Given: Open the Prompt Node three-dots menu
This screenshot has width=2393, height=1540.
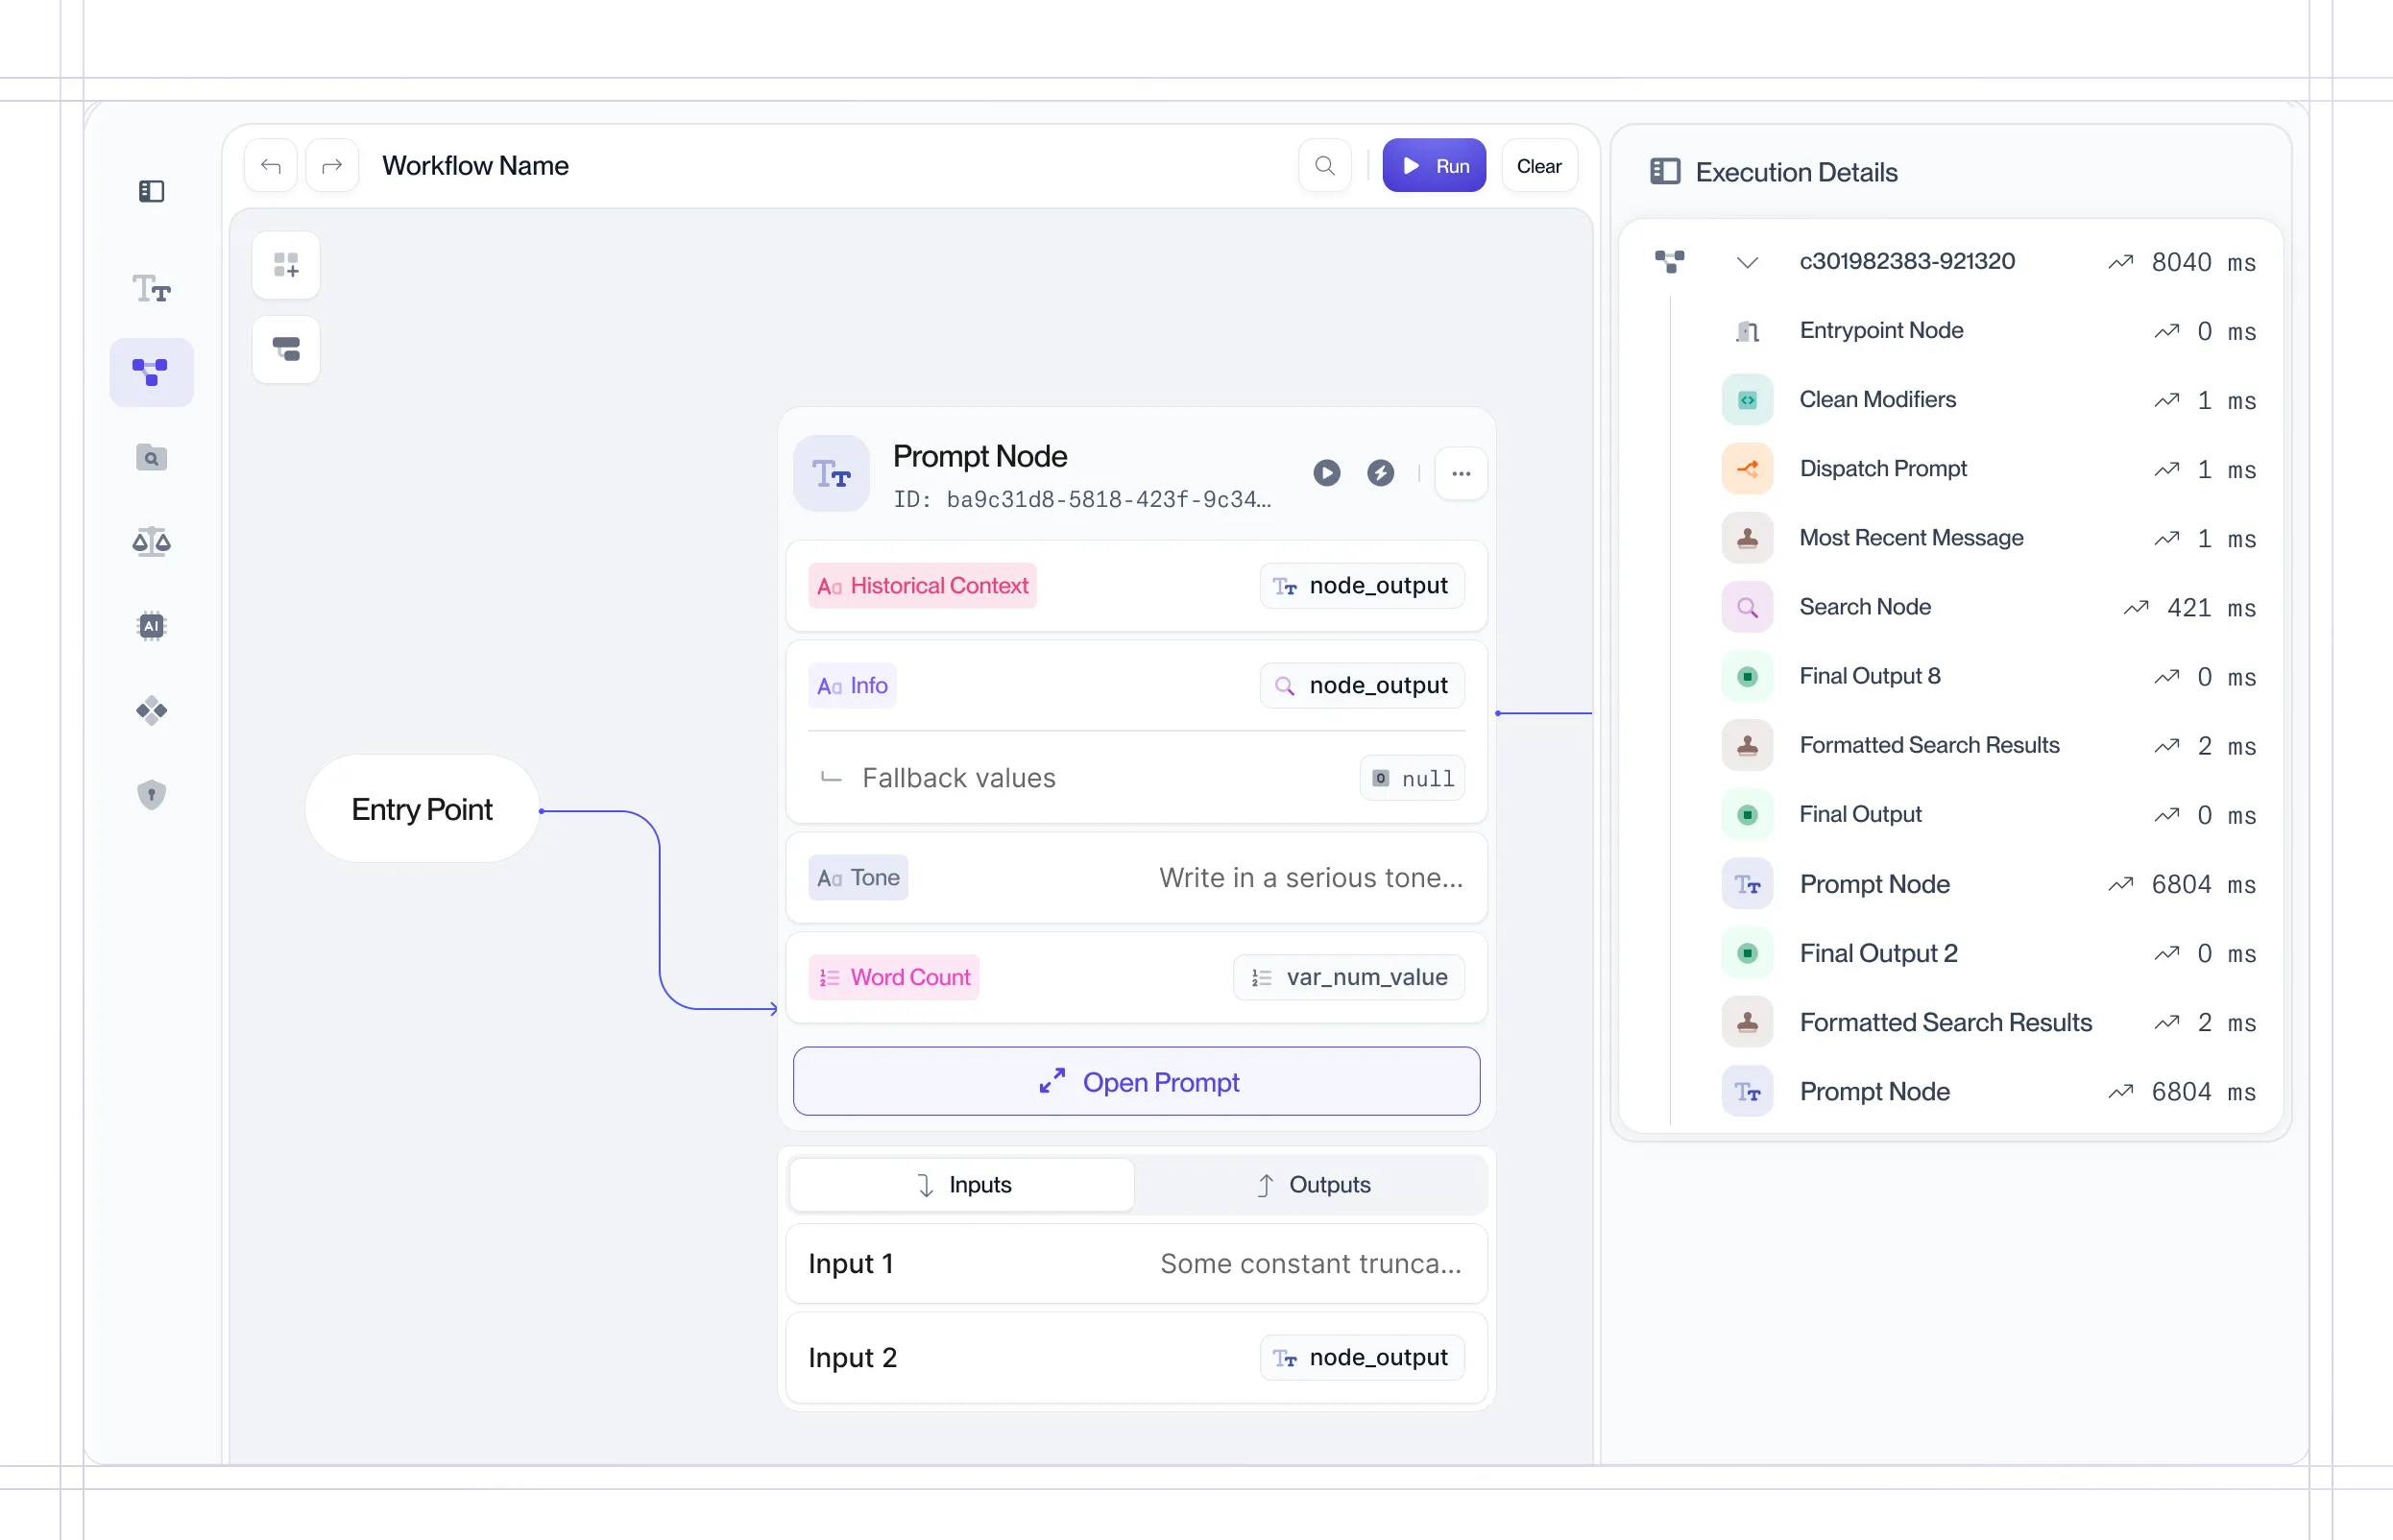Looking at the screenshot, I should coord(1460,474).
